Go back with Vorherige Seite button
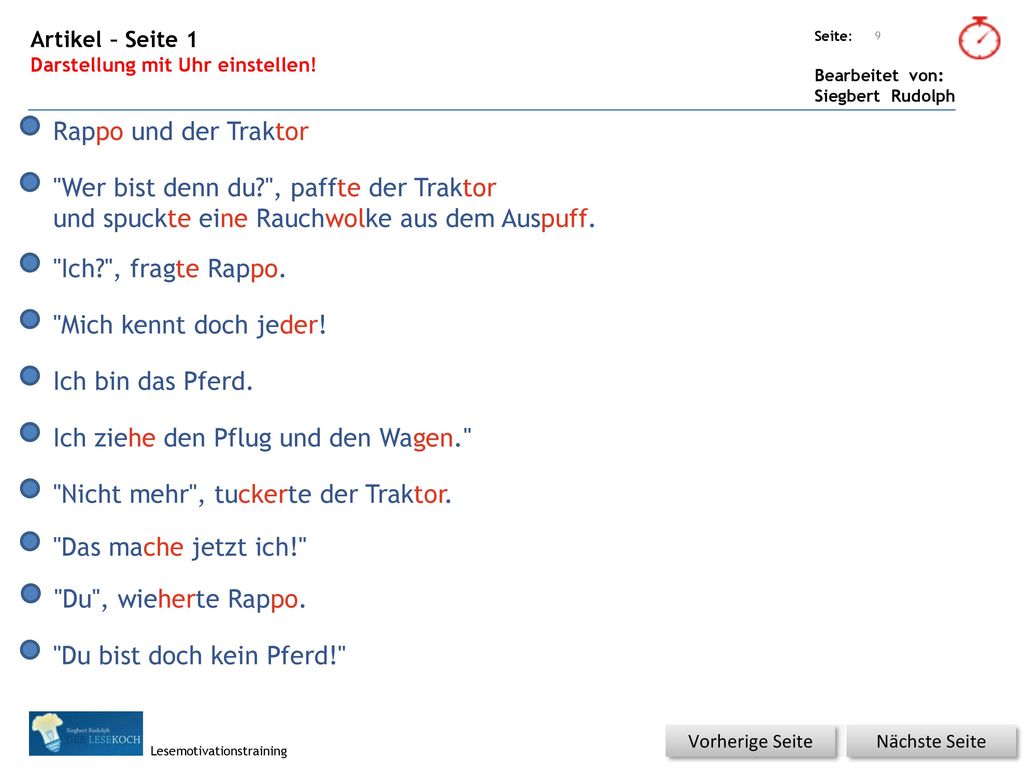This screenshot has height=768, width=1024. [x=750, y=741]
